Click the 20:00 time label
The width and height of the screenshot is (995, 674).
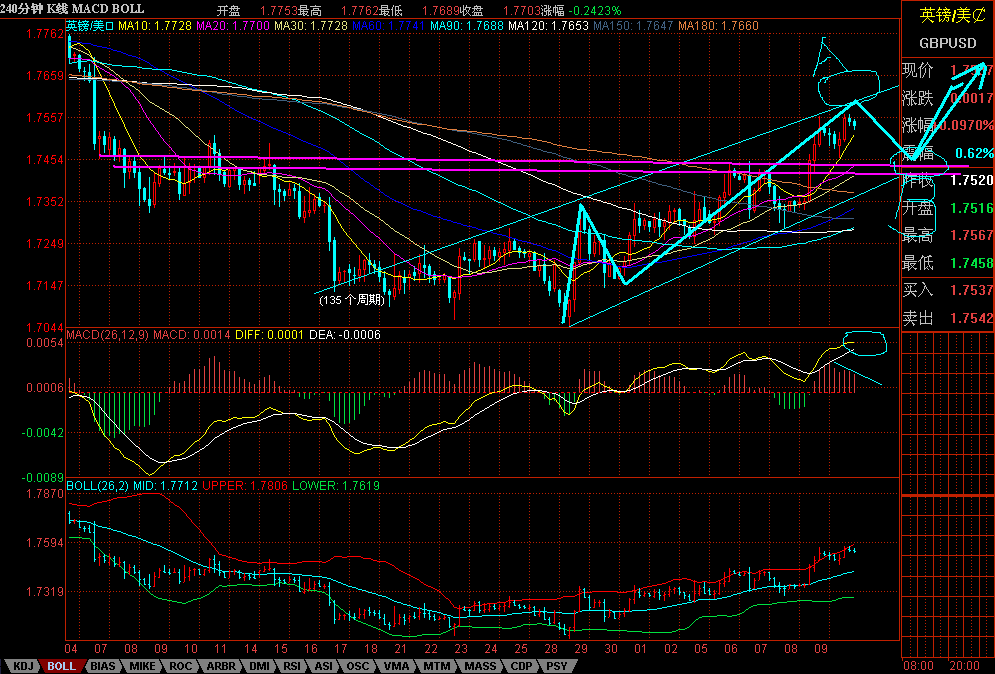[x=965, y=666]
